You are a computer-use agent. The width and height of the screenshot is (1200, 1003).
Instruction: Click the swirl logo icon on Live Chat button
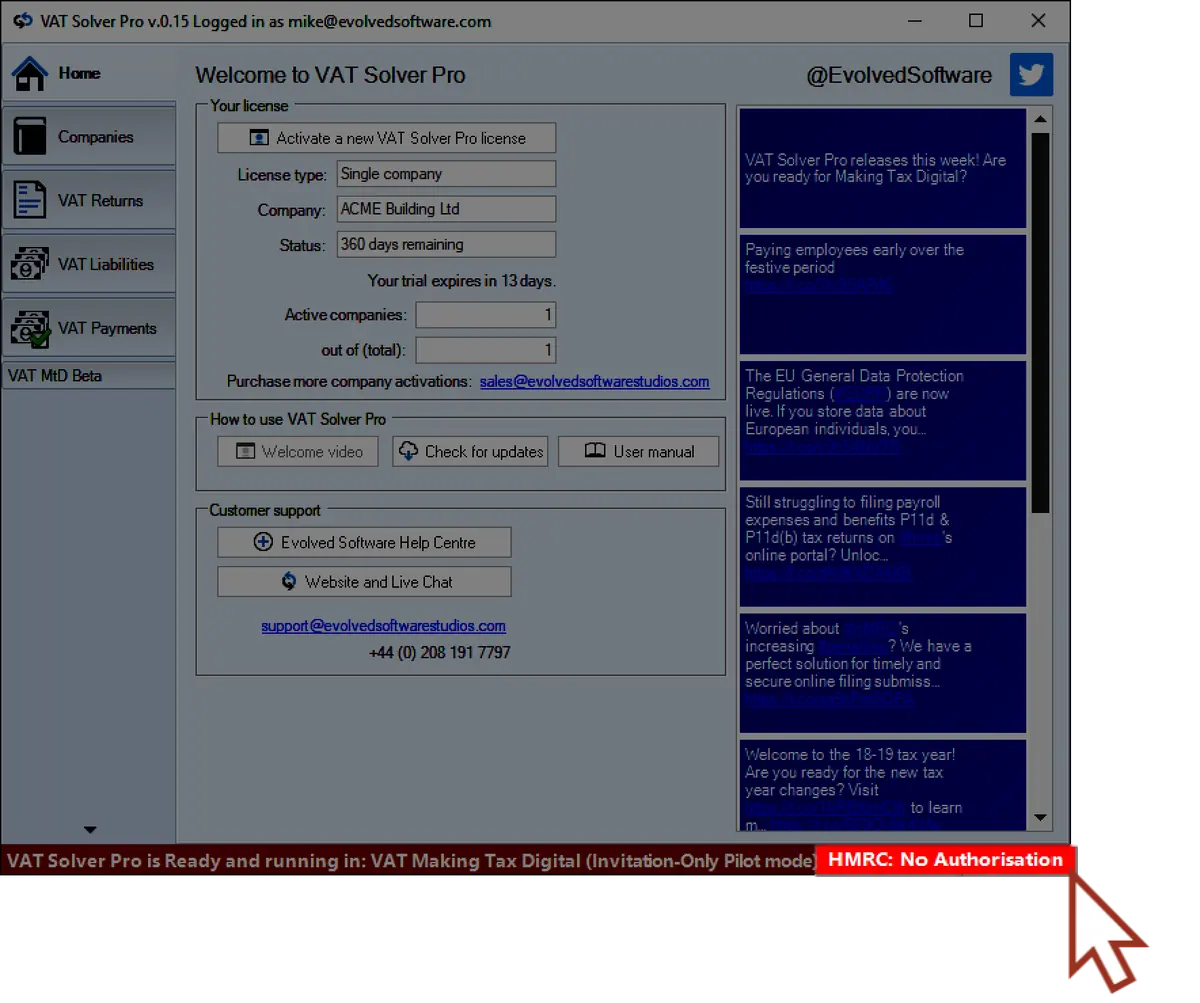tap(289, 581)
